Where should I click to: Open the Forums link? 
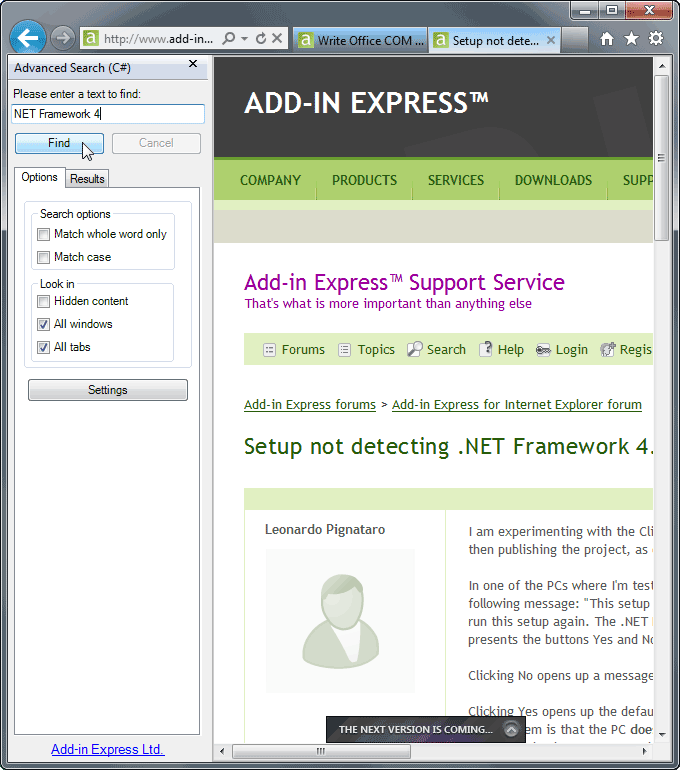(x=303, y=350)
